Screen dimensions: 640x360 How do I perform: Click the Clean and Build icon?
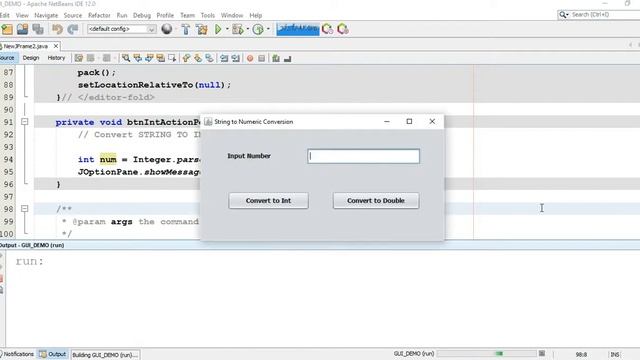point(202,29)
